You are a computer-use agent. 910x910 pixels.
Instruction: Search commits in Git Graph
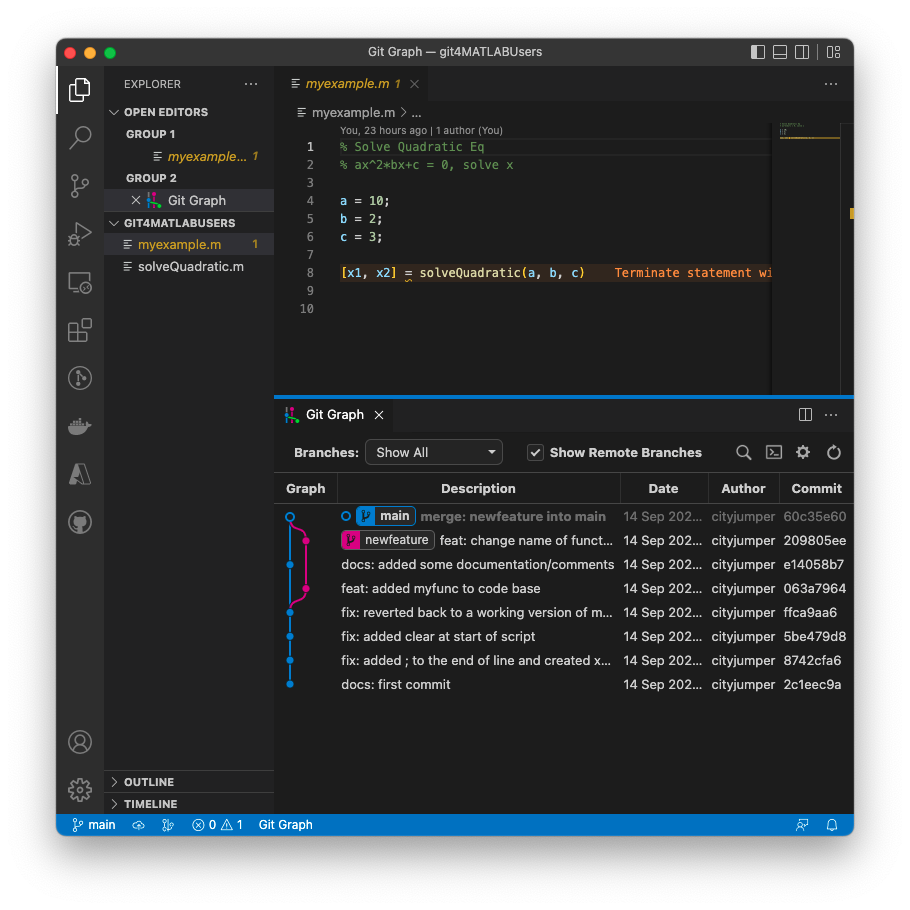(x=743, y=453)
